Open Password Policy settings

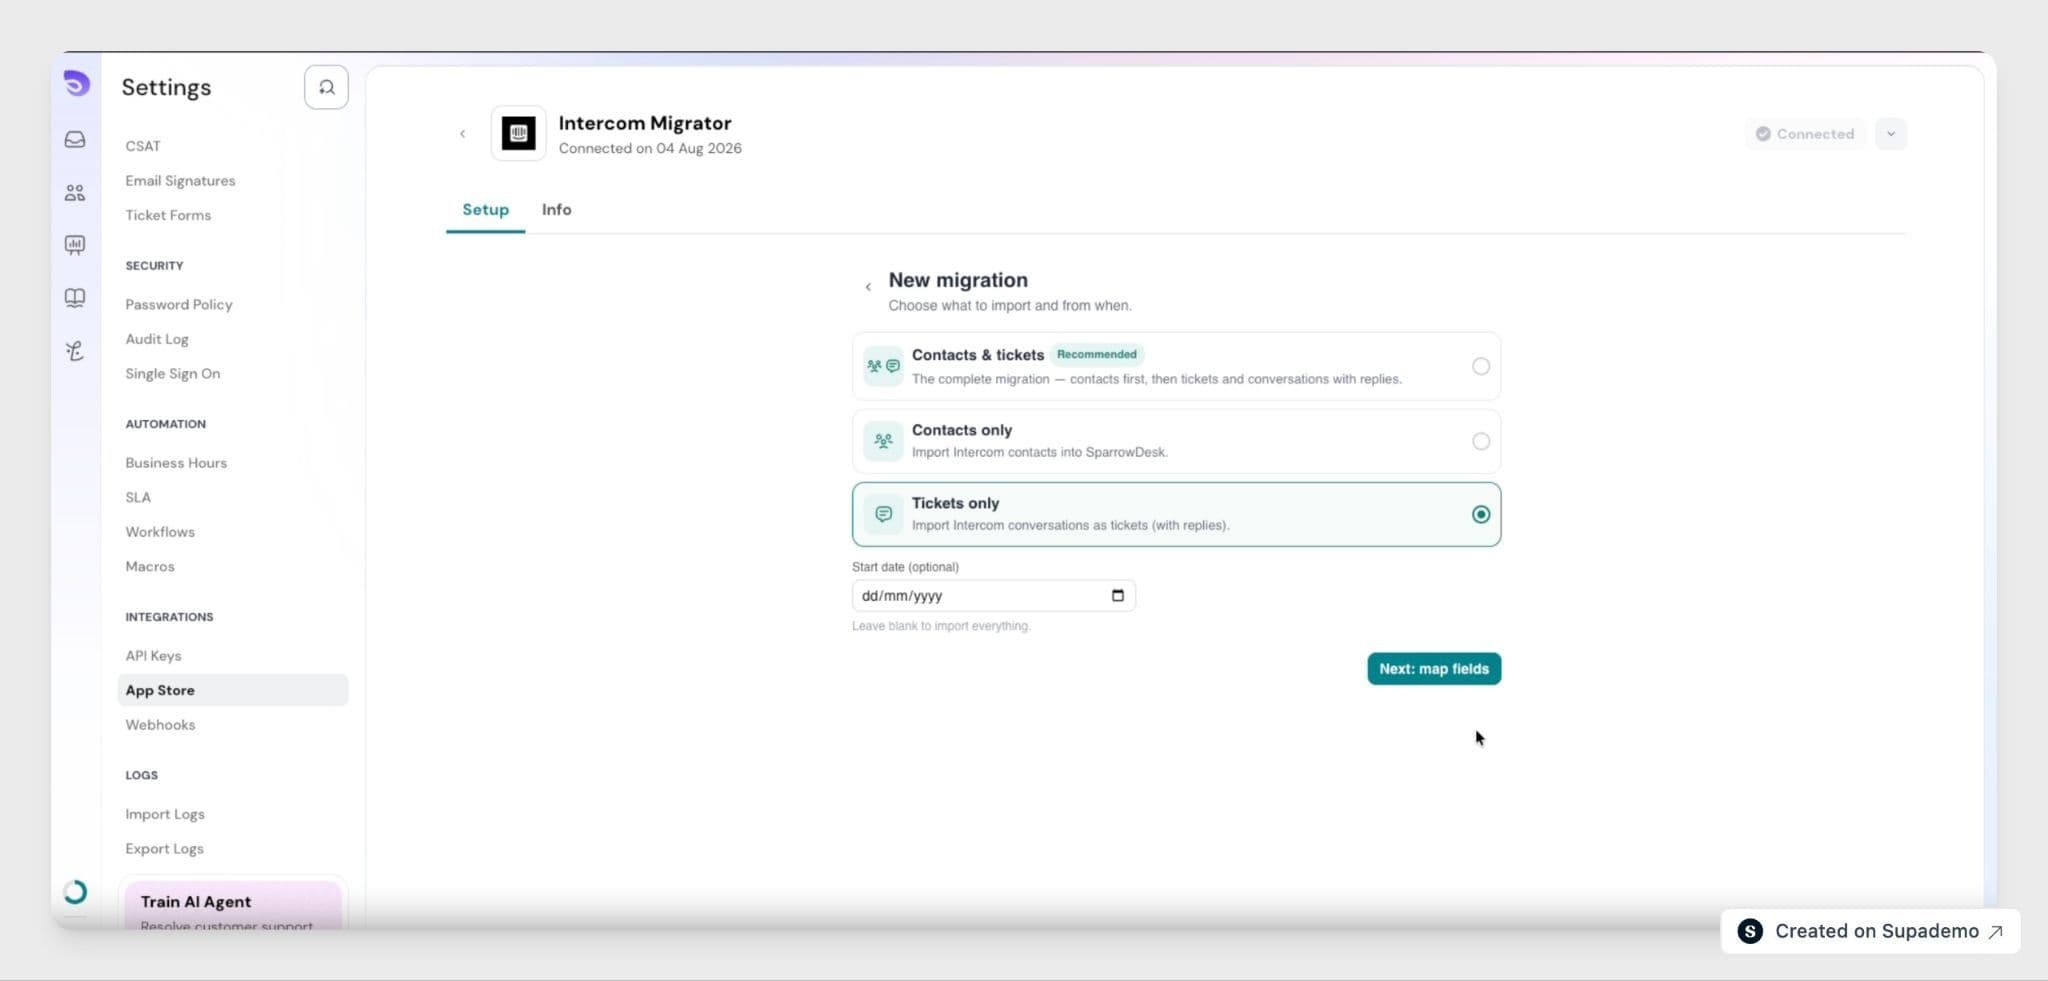tap(179, 304)
